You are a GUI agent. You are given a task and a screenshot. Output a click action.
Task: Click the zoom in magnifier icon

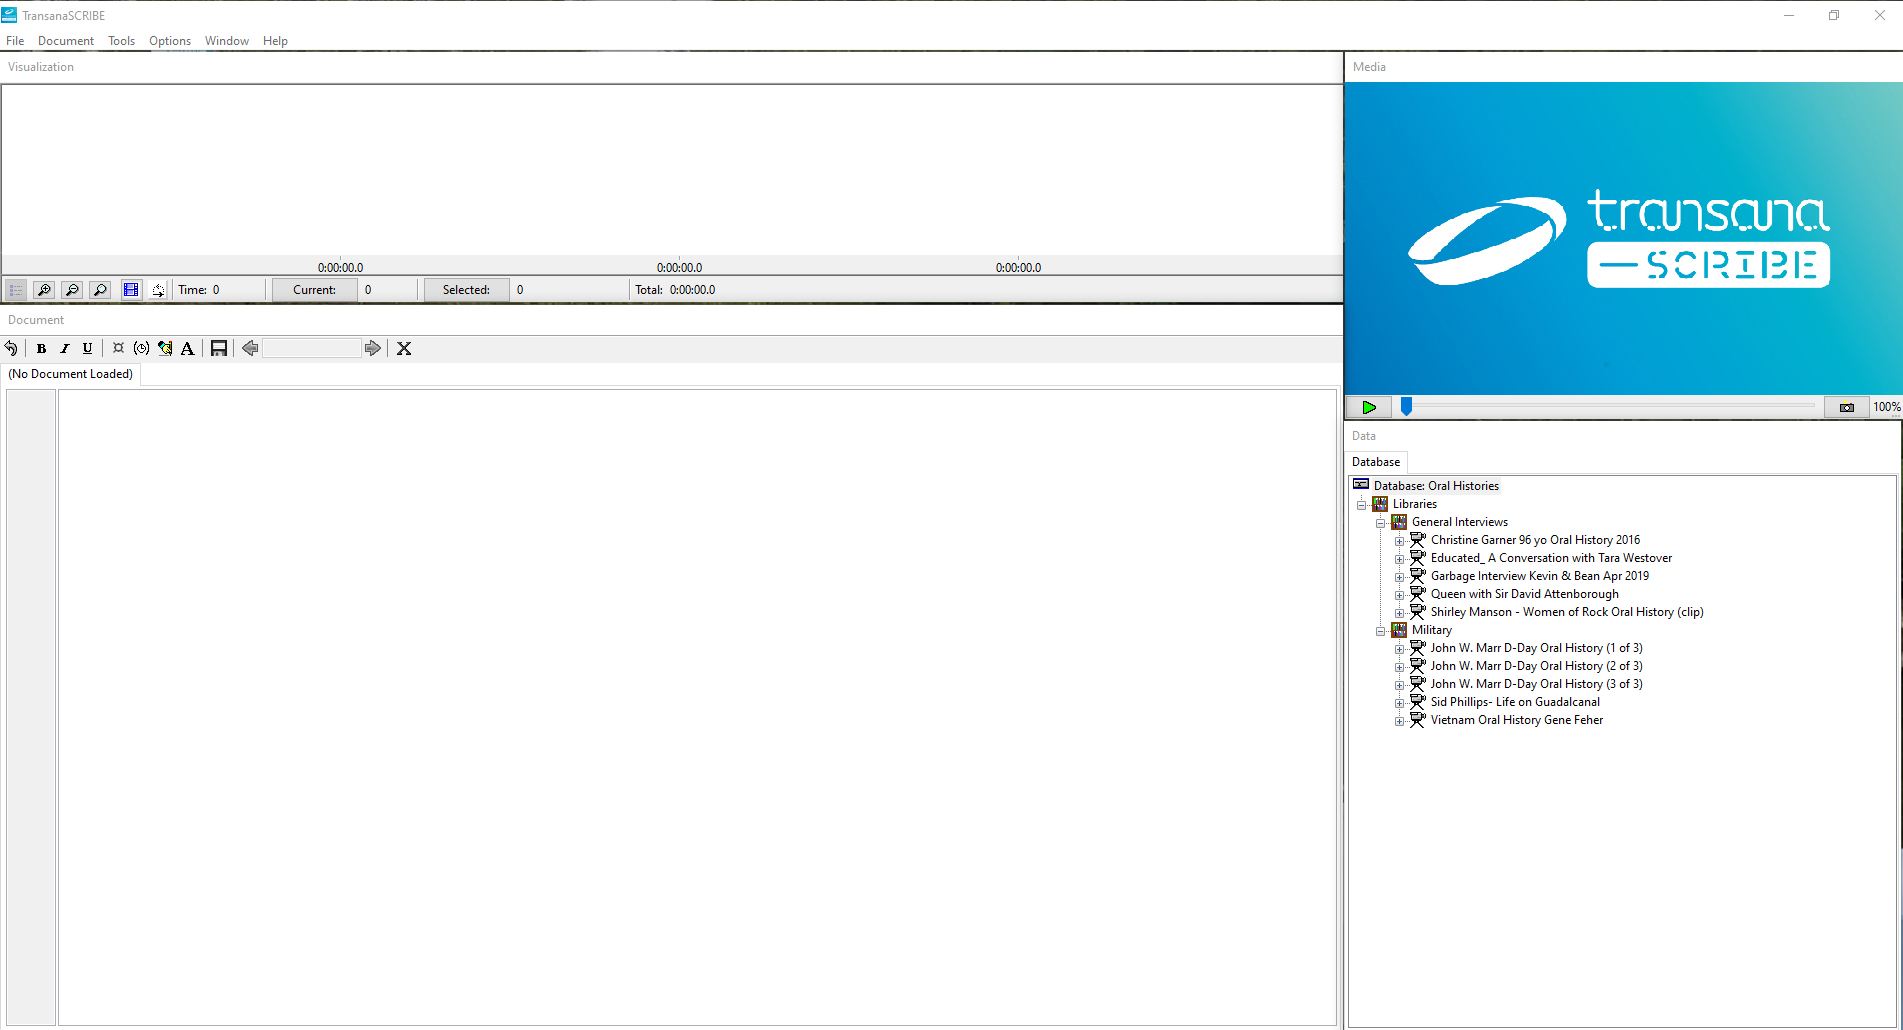(x=44, y=290)
